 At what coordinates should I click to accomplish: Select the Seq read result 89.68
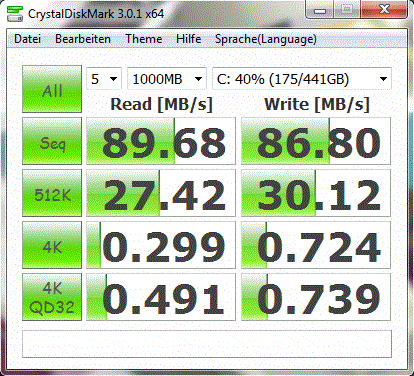click(x=161, y=141)
